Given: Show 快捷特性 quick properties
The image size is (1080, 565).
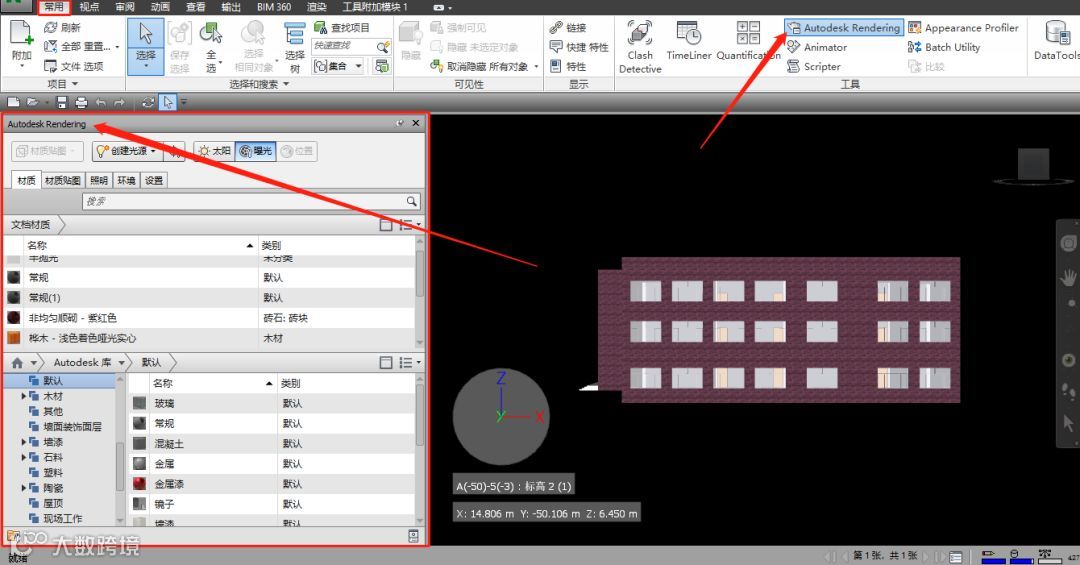Looking at the screenshot, I should pos(579,47).
